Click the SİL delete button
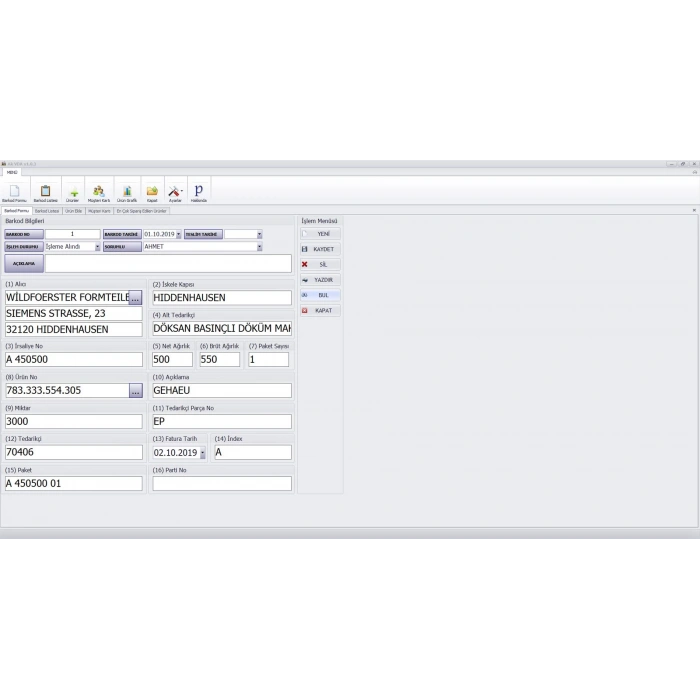This screenshot has height=700, width=700. click(320, 264)
